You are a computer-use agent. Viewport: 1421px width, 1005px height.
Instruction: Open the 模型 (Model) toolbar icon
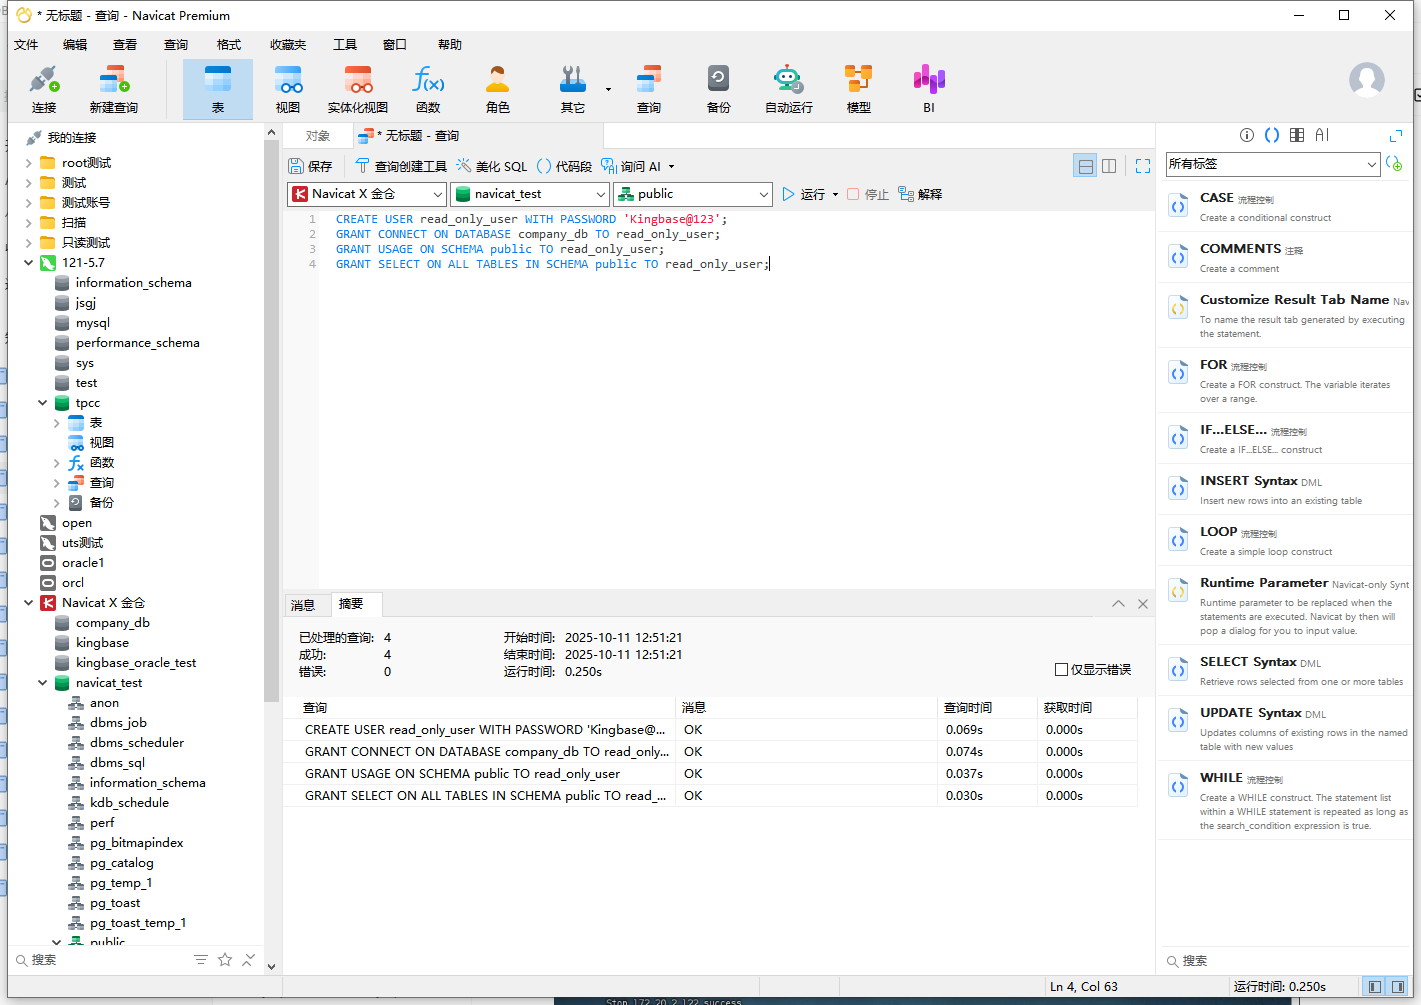point(859,89)
